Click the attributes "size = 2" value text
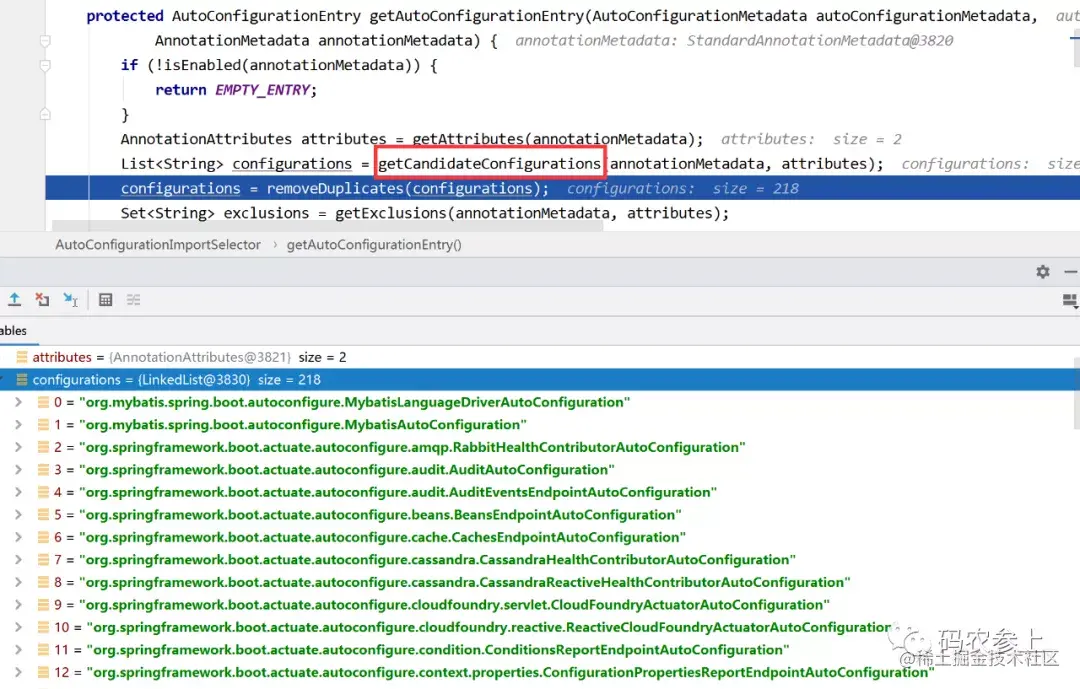 point(322,357)
